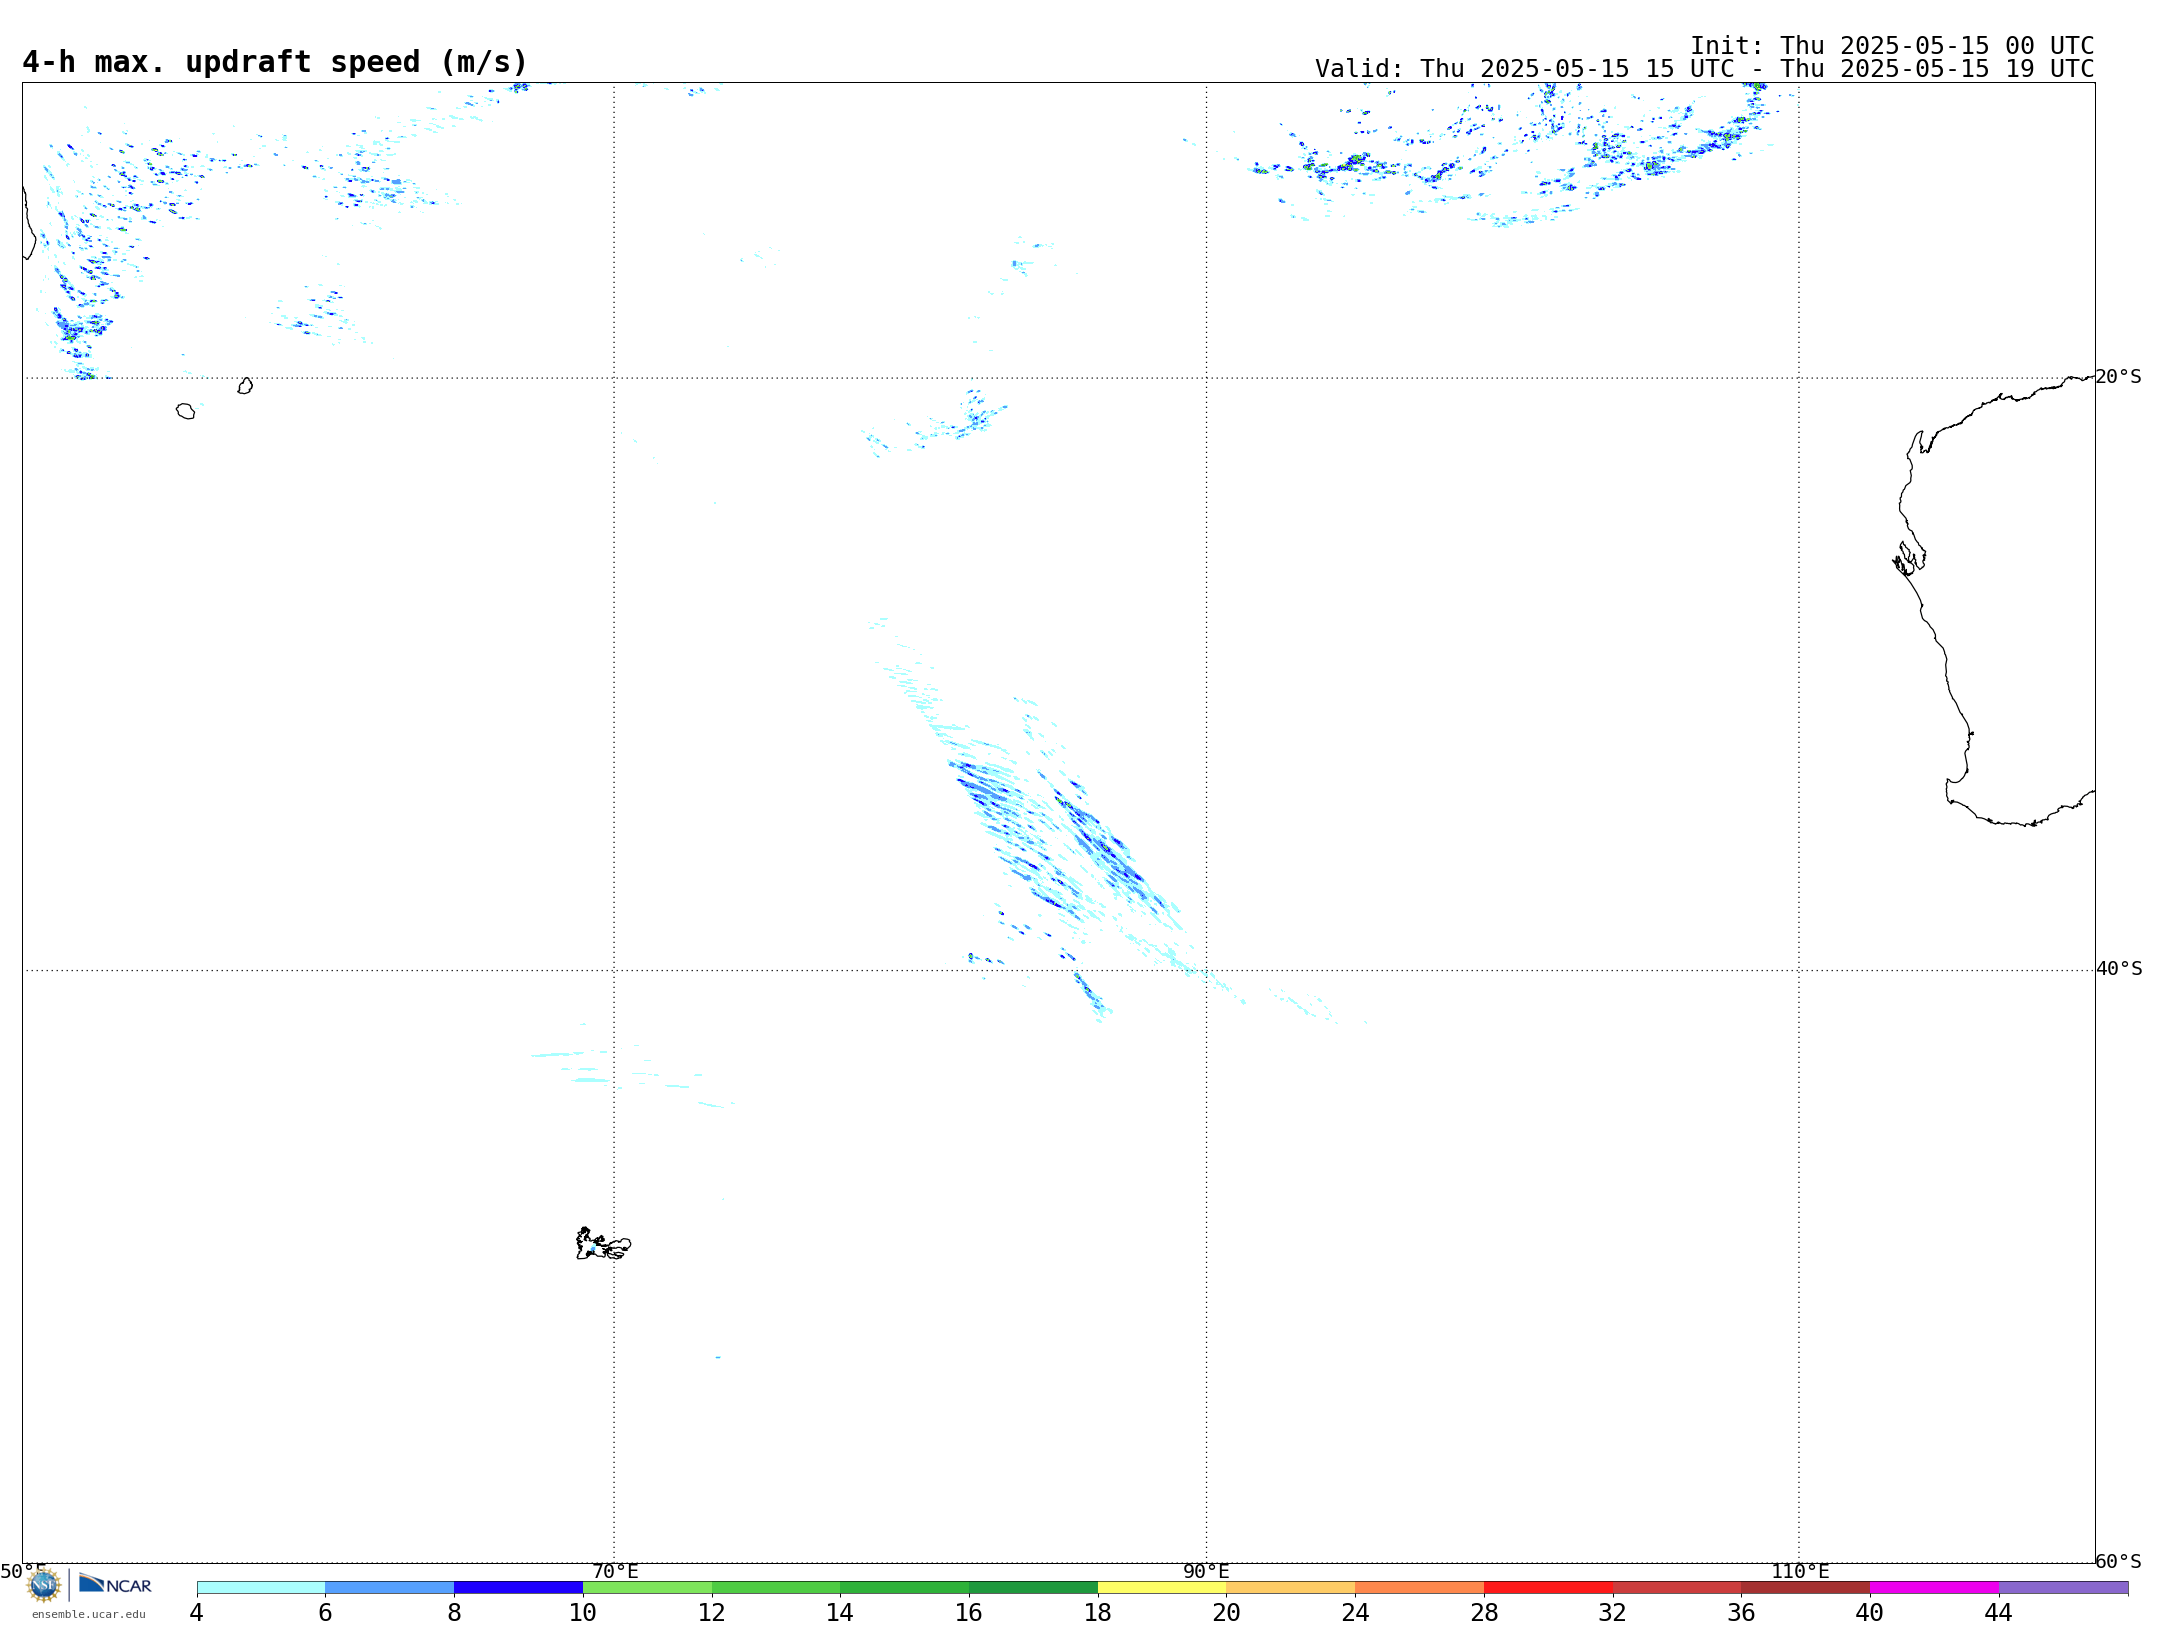The image size is (2160, 1626).
Task: Click the red 28-32 color swatch
Action: (1548, 1588)
